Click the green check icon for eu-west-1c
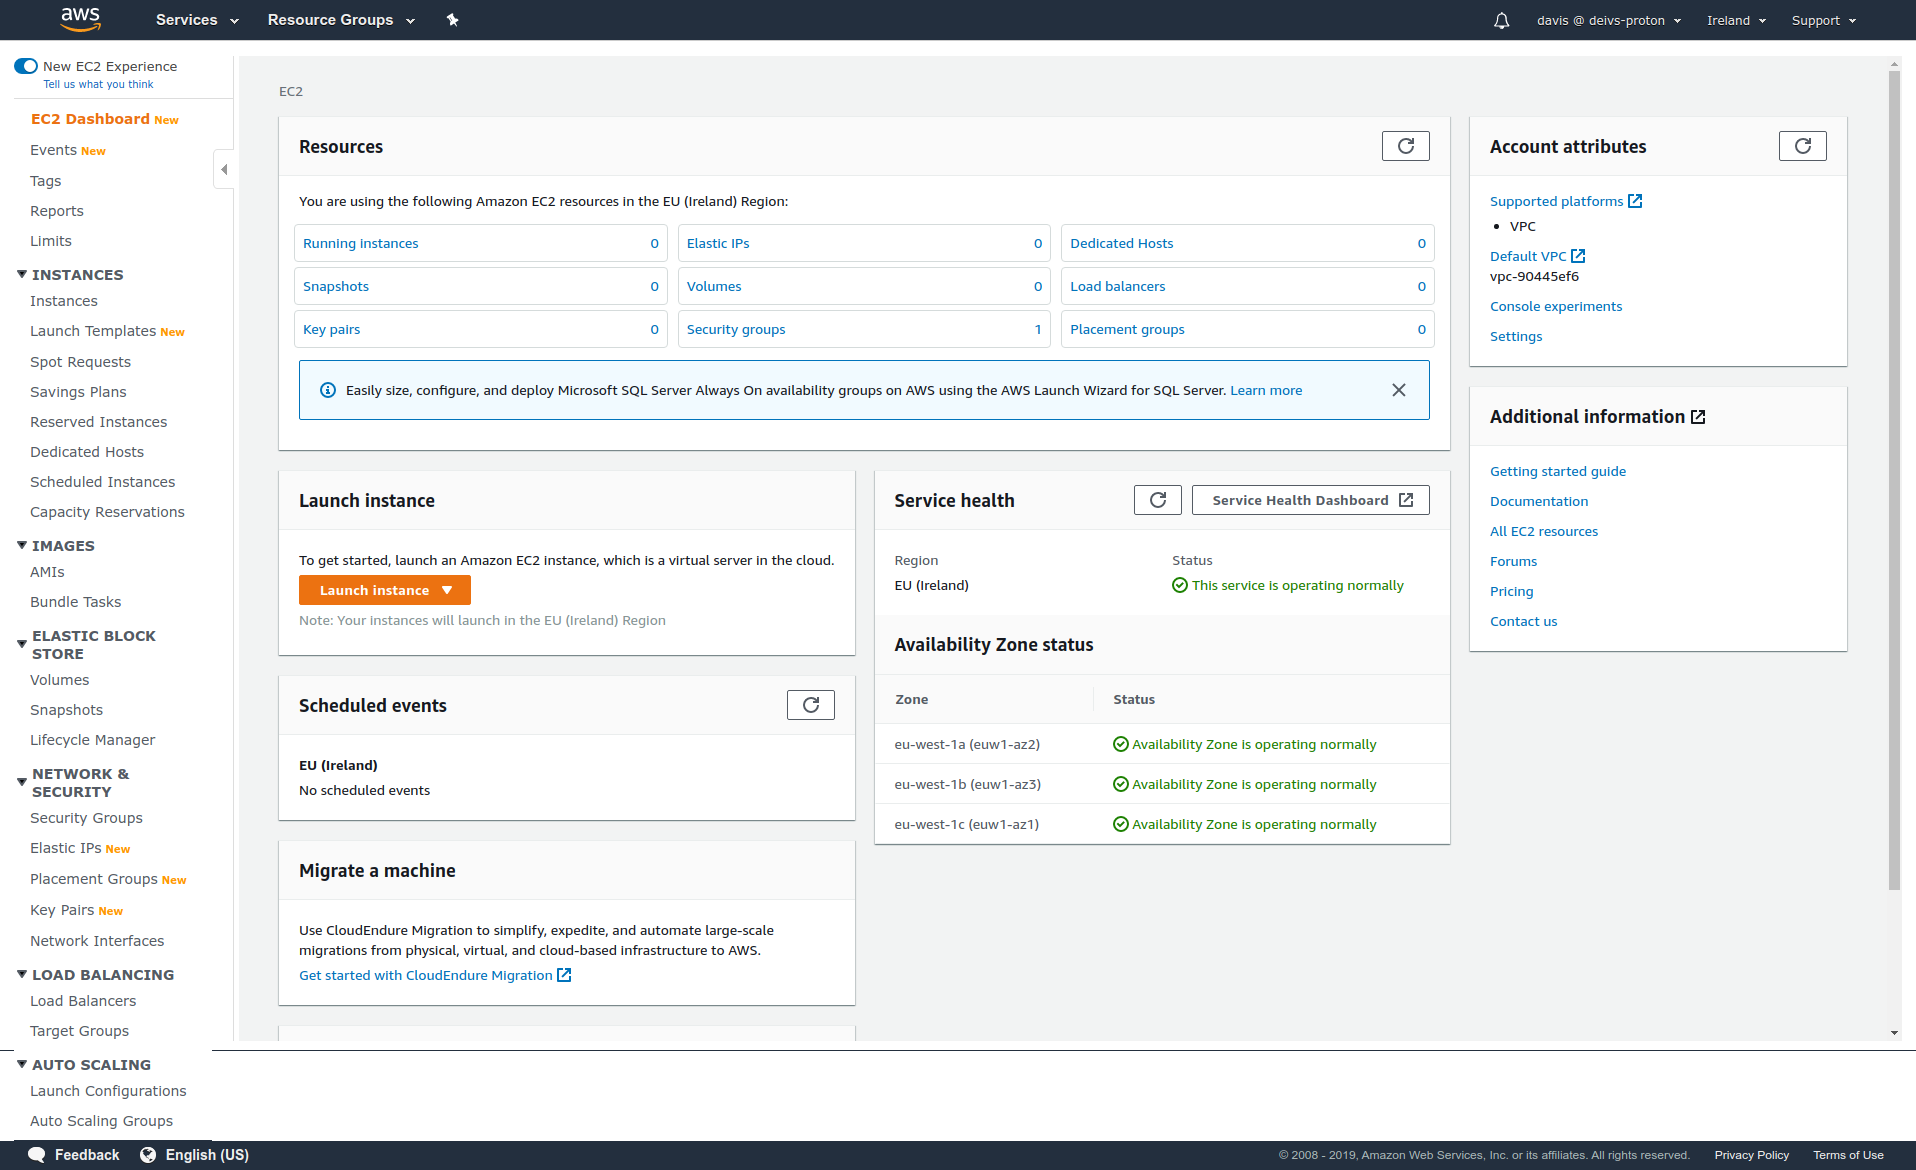Image resolution: width=1916 pixels, height=1170 pixels. coord(1120,824)
